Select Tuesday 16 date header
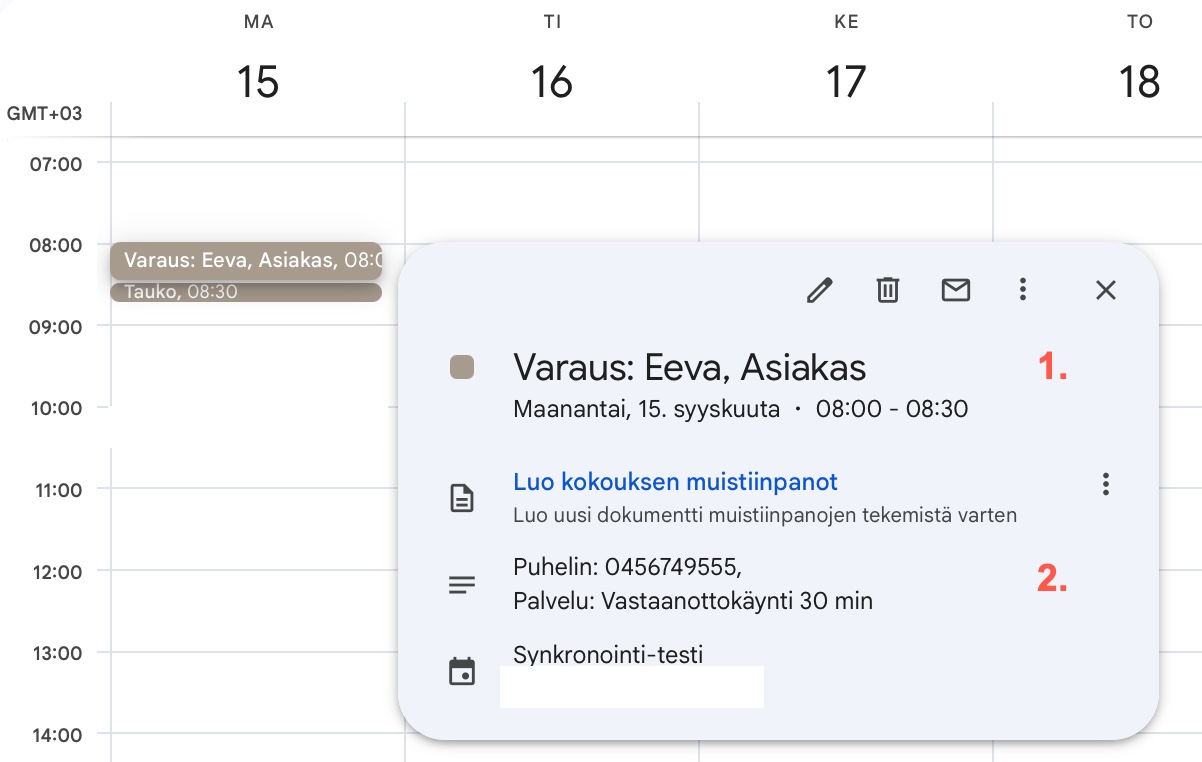This screenshot has width=1202, height=762. click(552, 81)
